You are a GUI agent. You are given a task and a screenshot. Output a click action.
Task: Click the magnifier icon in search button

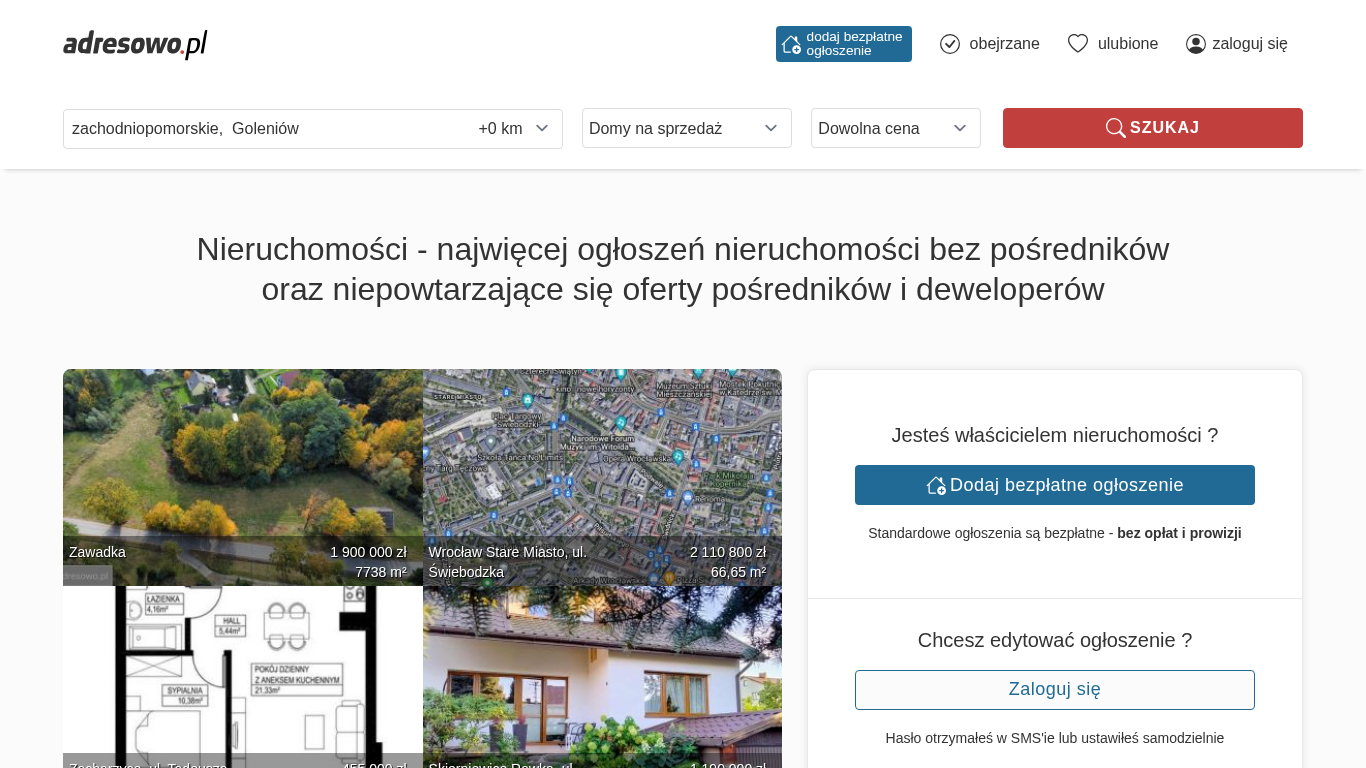tap(1115, 128)
